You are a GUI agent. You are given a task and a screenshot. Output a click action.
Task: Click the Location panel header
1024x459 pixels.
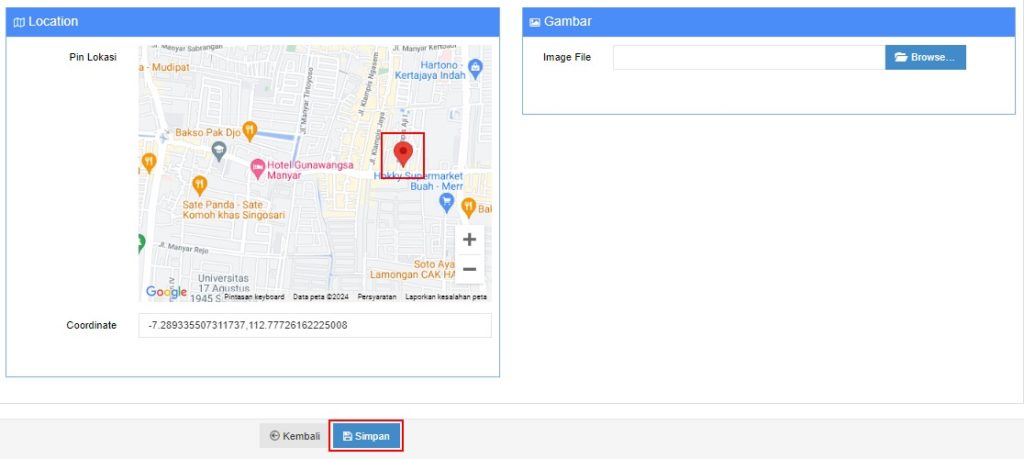[x=253, y=22]
